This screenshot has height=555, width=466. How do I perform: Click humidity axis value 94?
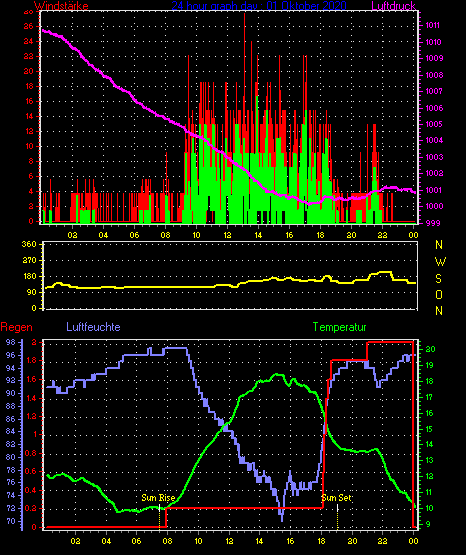point(11,368)
